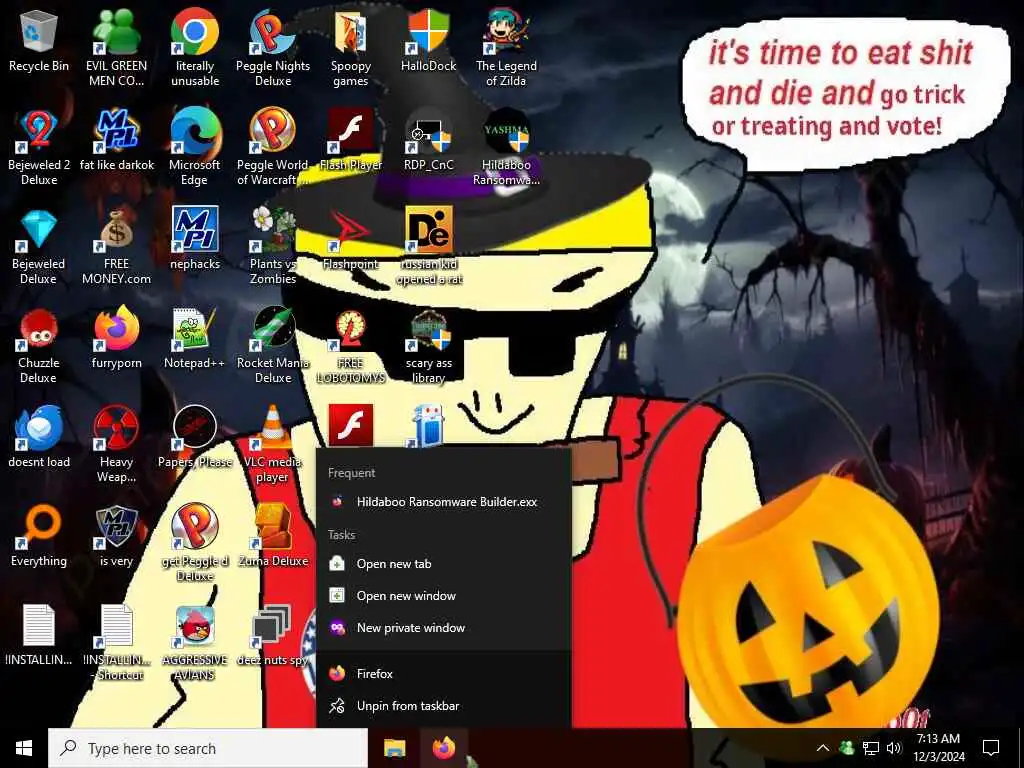This screenshot has width=1024, height=768.
Task: Choose 'Open new tab' in jump list
Action: 444,564
